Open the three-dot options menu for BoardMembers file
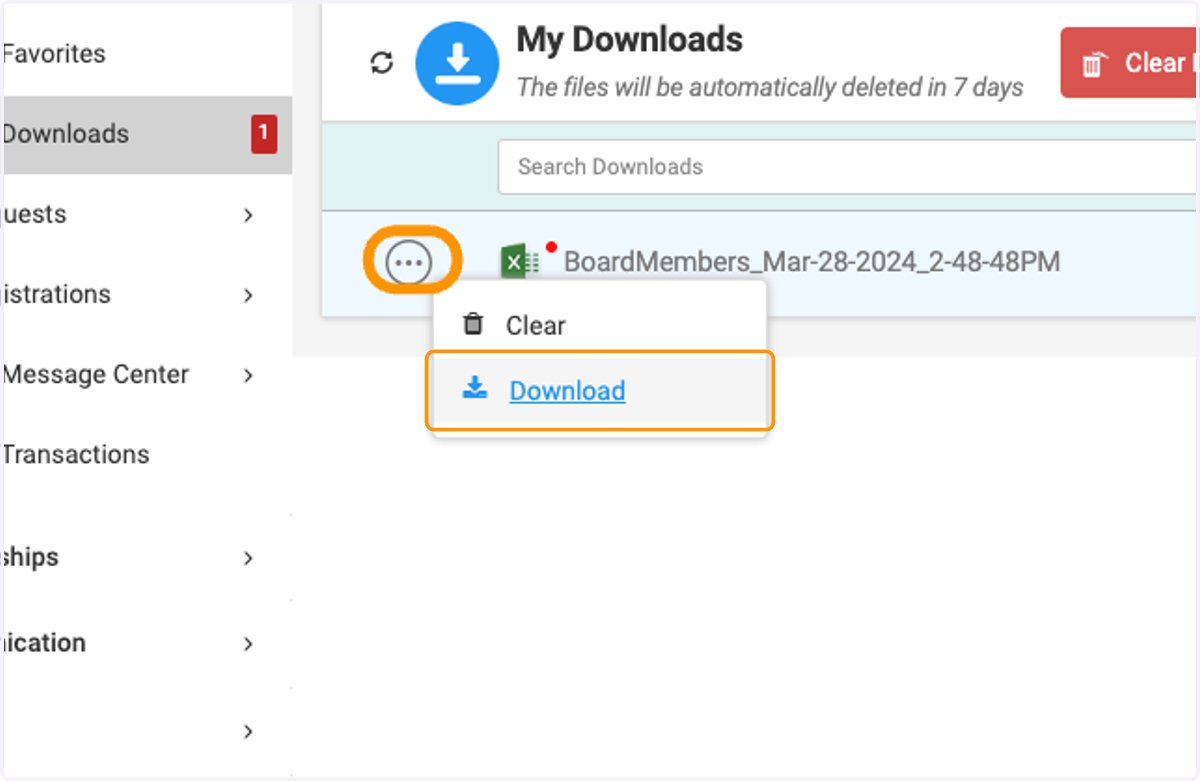The height and width of the screenshot is (781, 1200). (409, 263)
